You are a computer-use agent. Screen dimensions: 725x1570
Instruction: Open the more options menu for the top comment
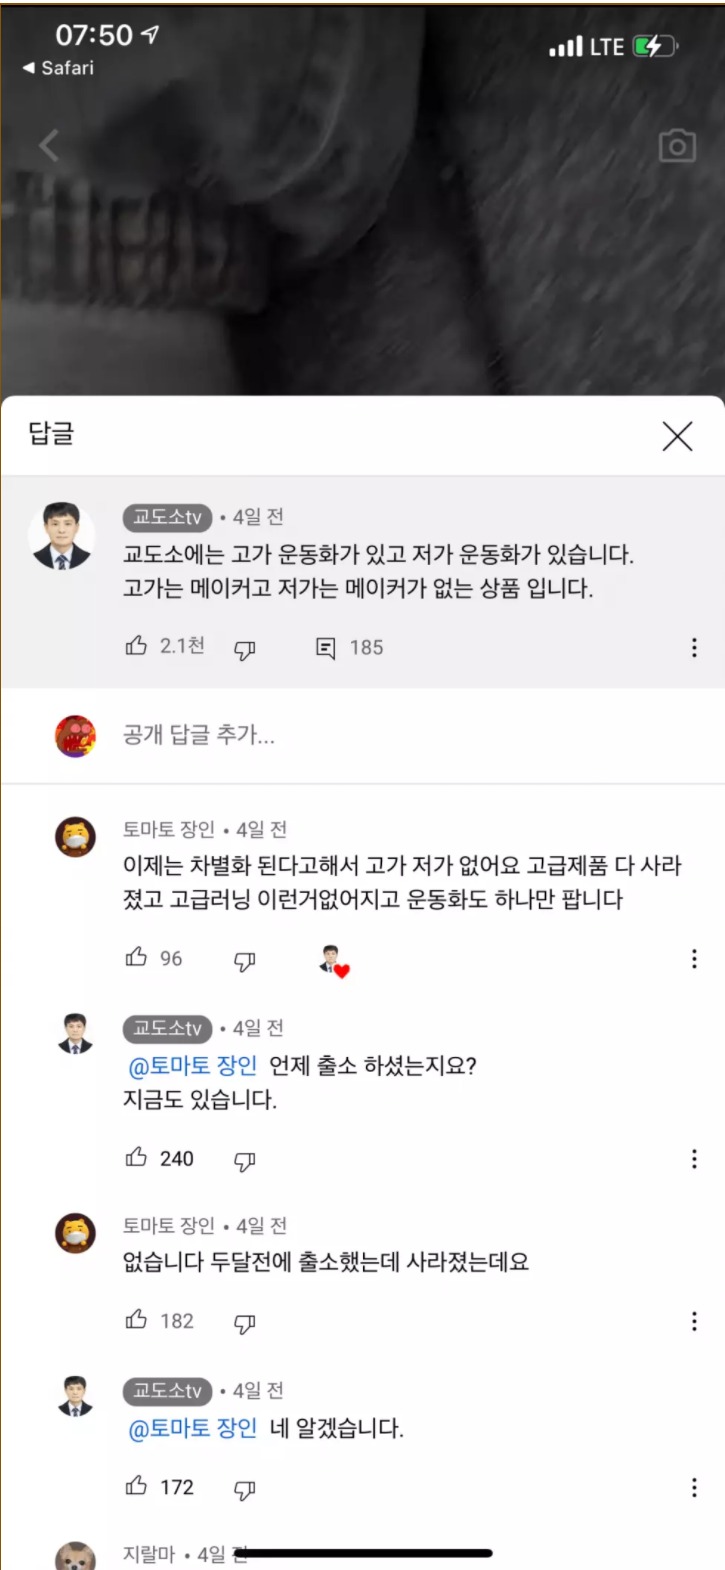click(694, 648)
